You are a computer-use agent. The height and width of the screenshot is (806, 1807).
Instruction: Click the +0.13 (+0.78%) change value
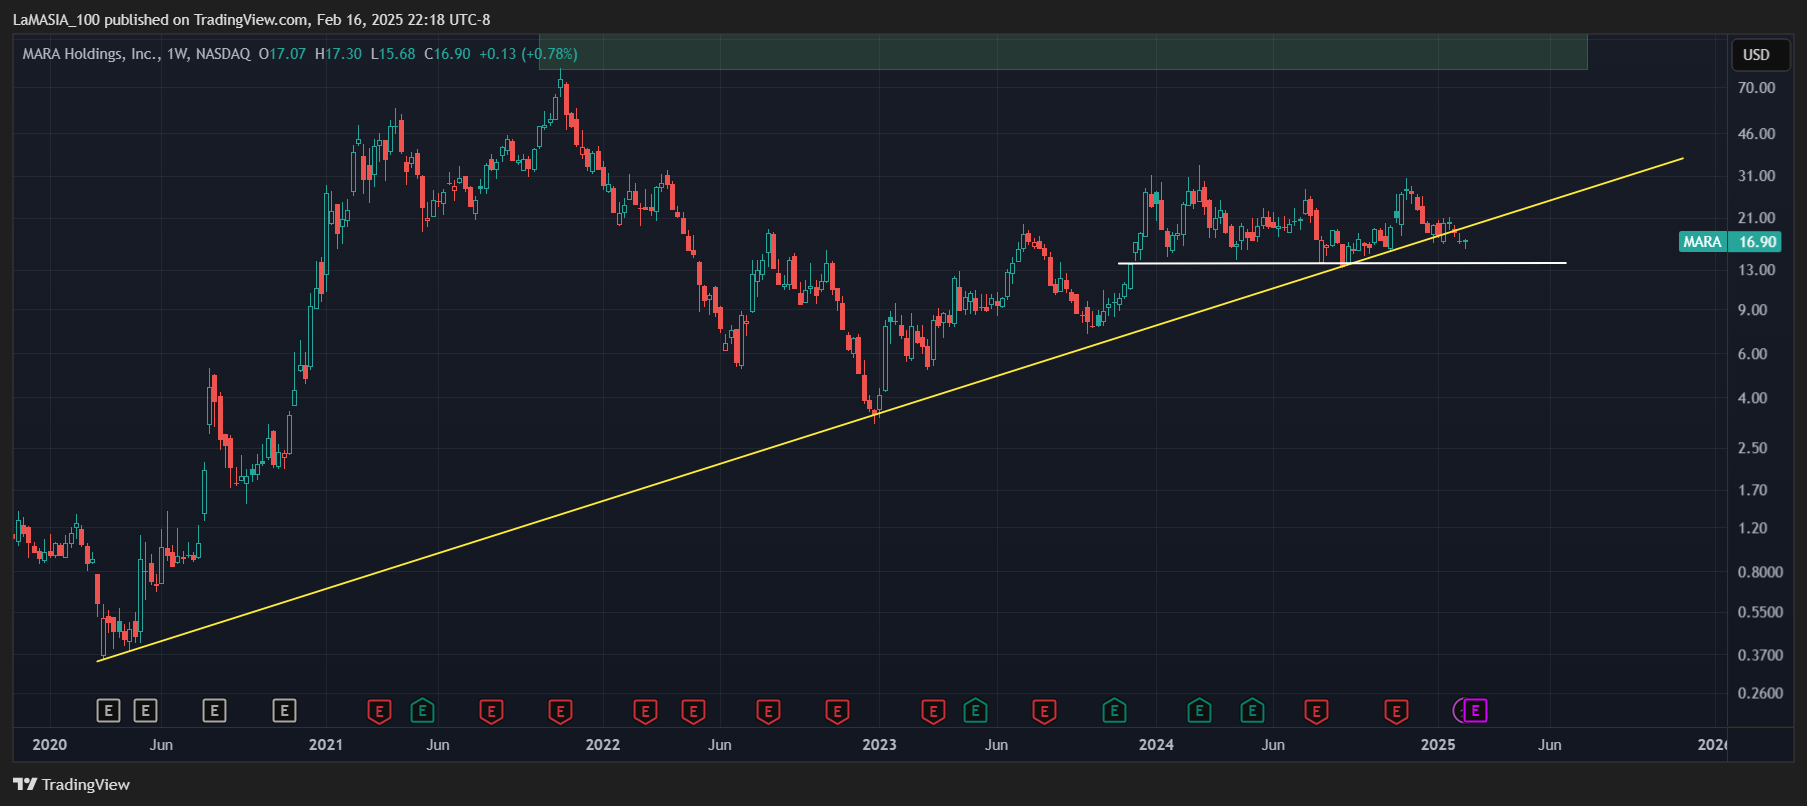tap(528, 54)
